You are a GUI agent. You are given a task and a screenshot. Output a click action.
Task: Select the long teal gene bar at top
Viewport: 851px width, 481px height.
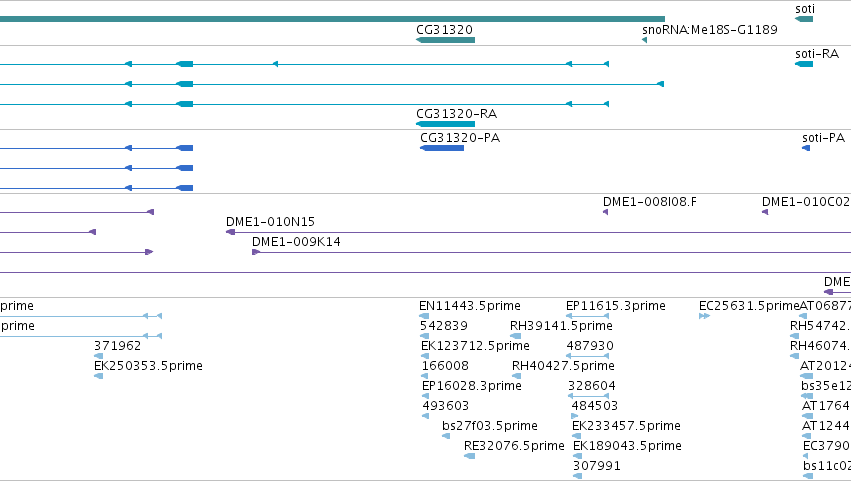tap(332, 20)
